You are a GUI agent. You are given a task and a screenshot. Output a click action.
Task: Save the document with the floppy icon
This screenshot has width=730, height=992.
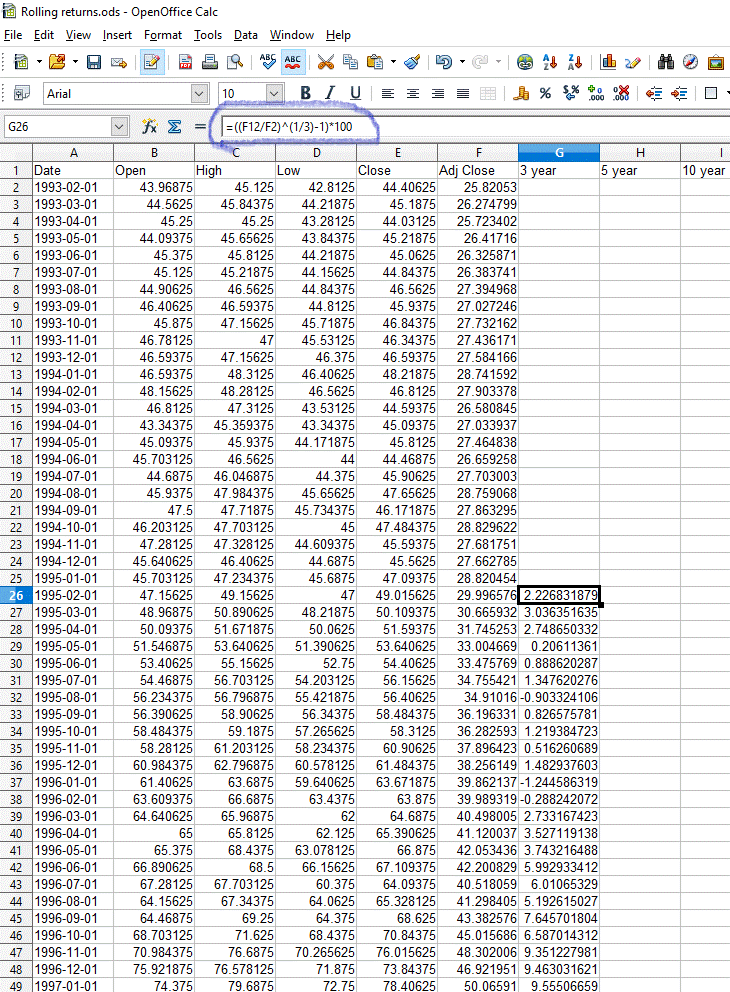[94, 61]
